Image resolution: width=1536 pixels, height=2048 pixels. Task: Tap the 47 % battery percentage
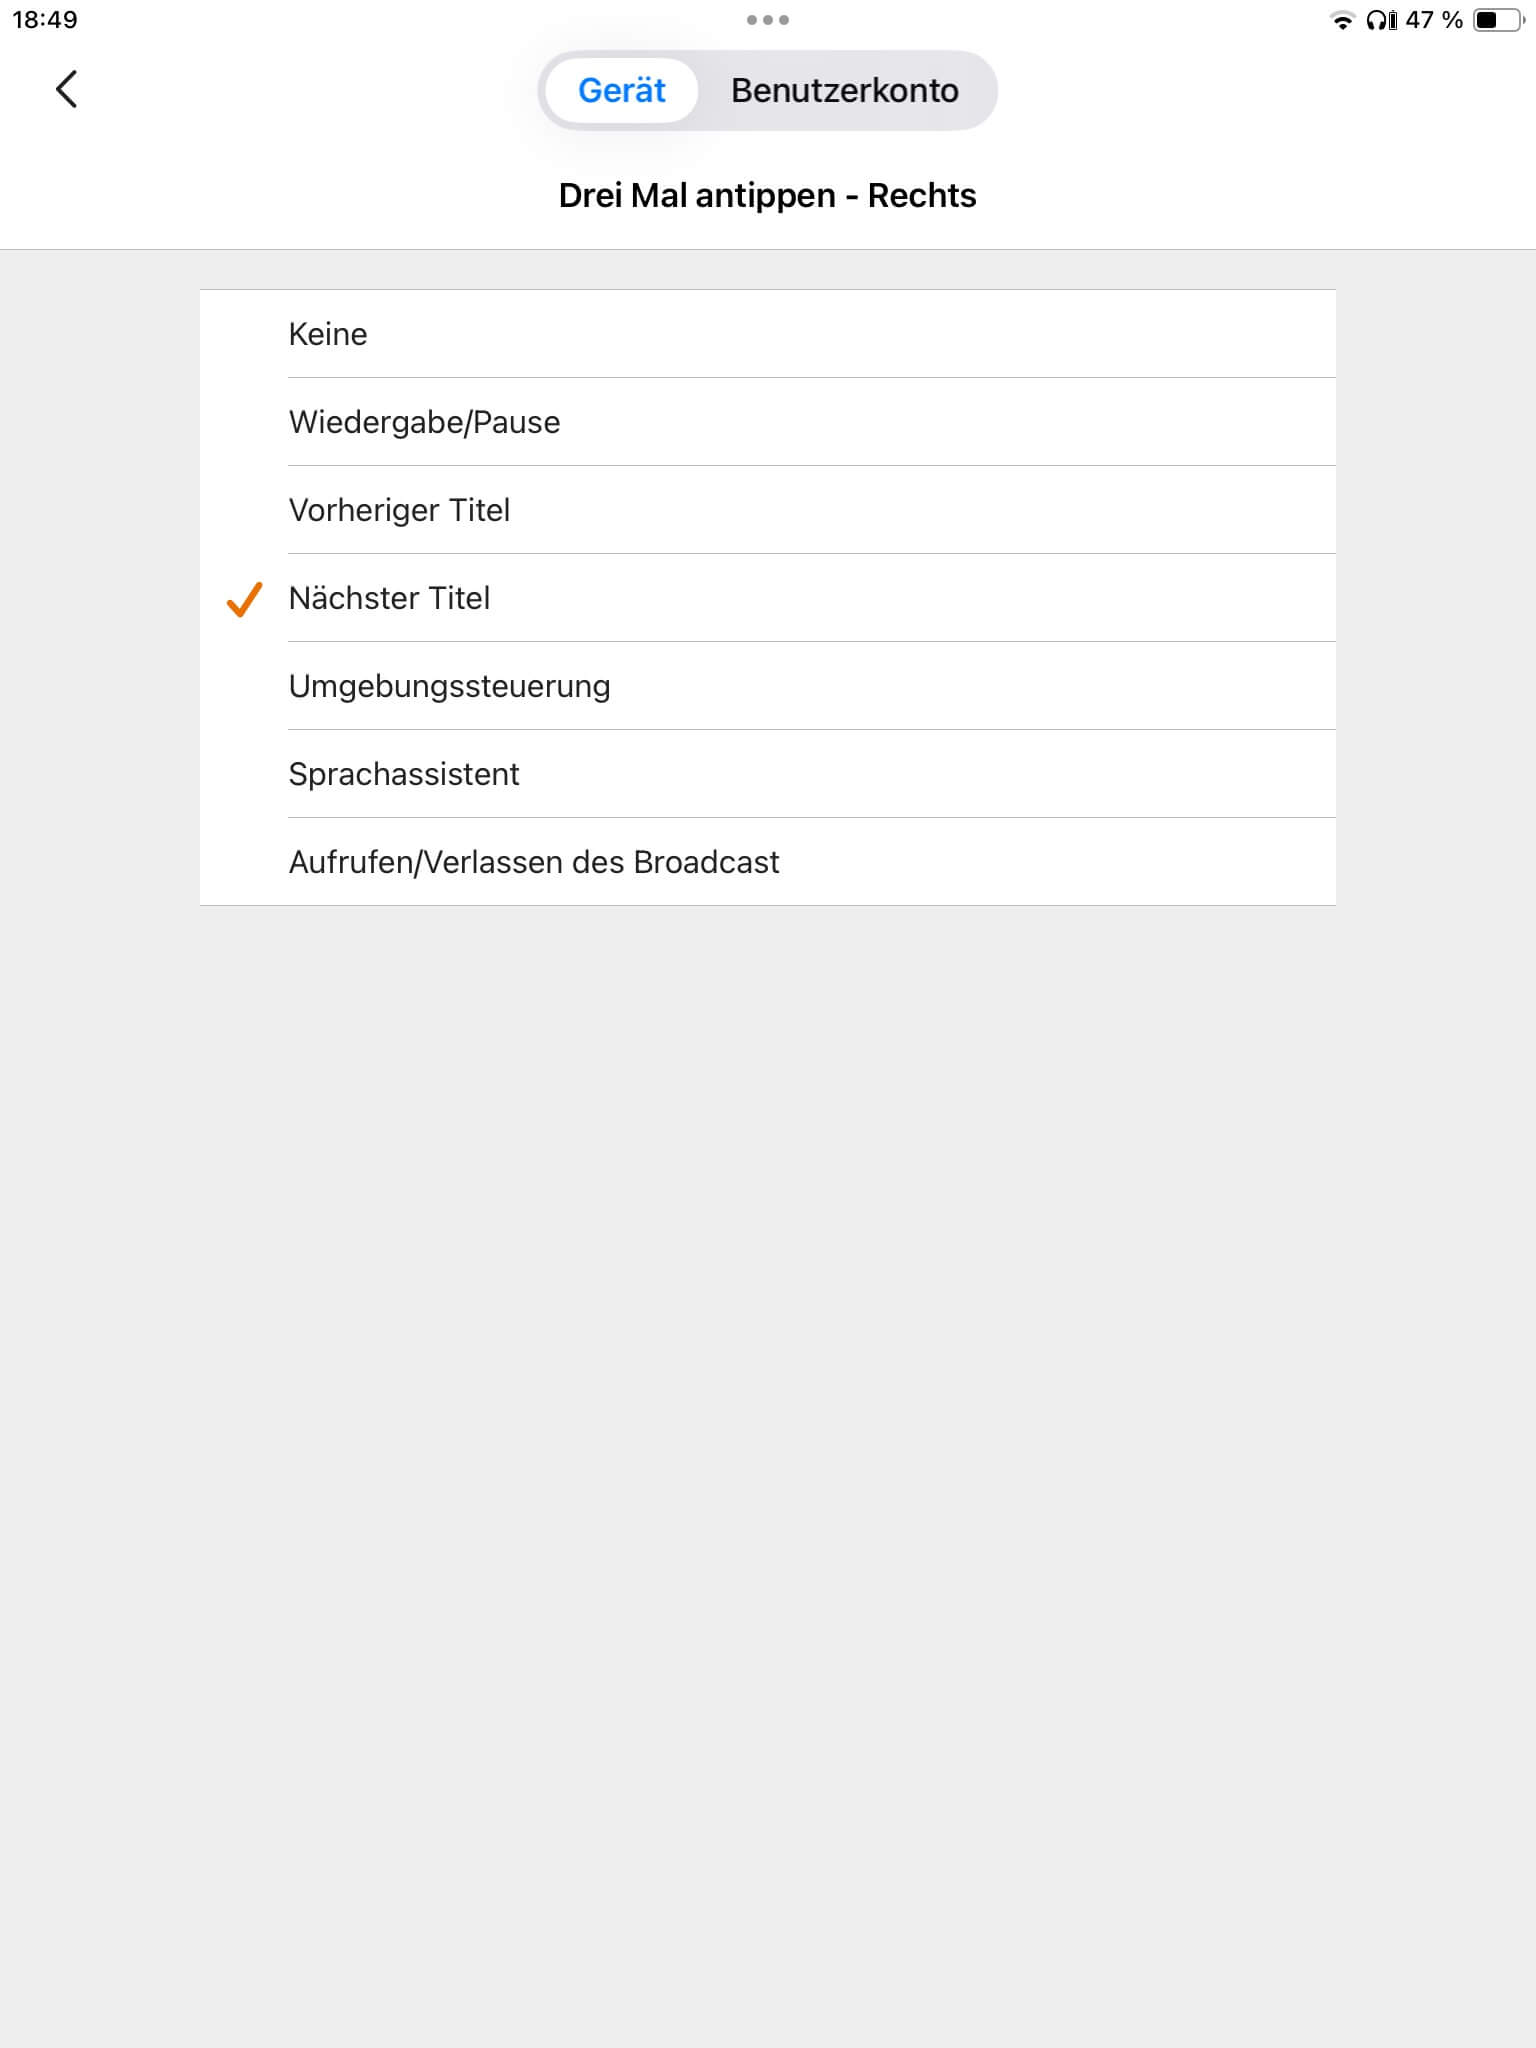point(1433,20)
